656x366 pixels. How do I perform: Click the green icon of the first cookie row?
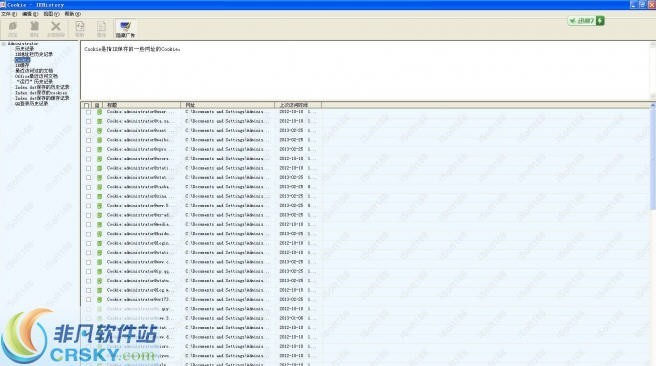click(x=99, y=112)
